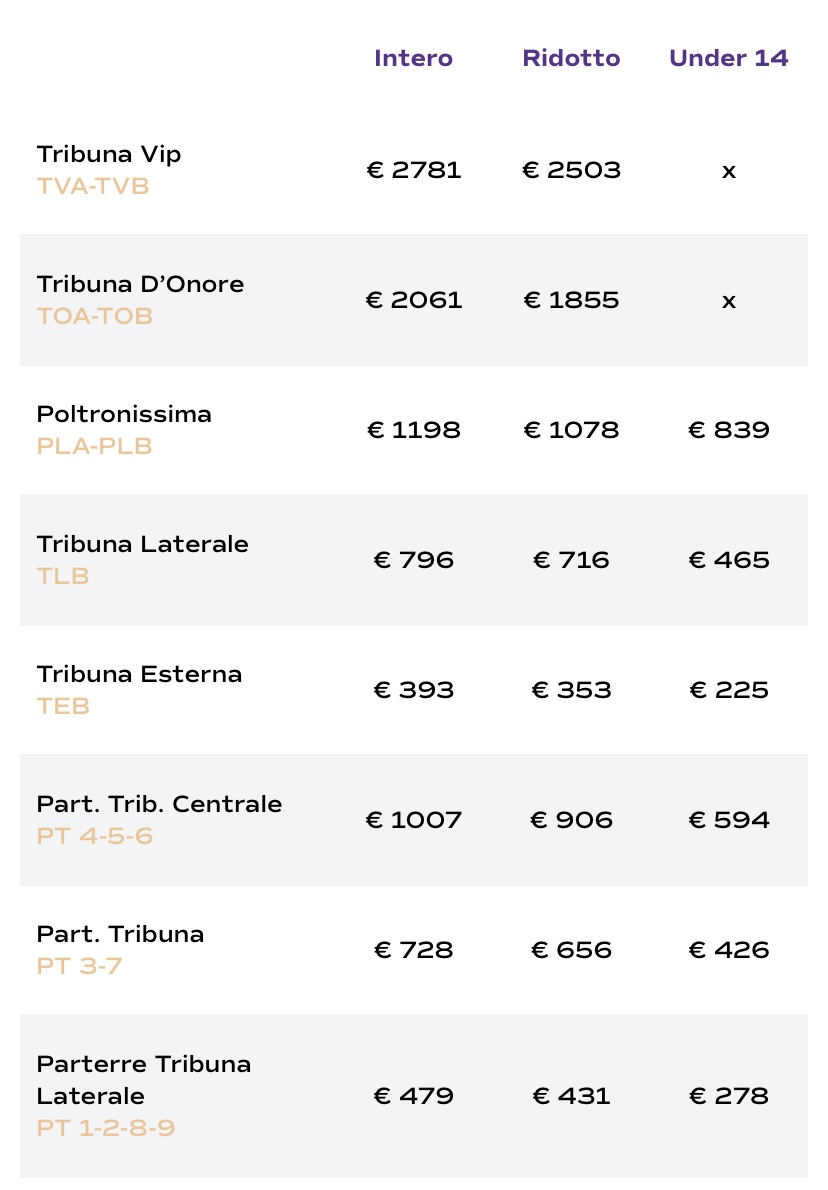Select Tribuna Laterale Intero price € 796

414,560
